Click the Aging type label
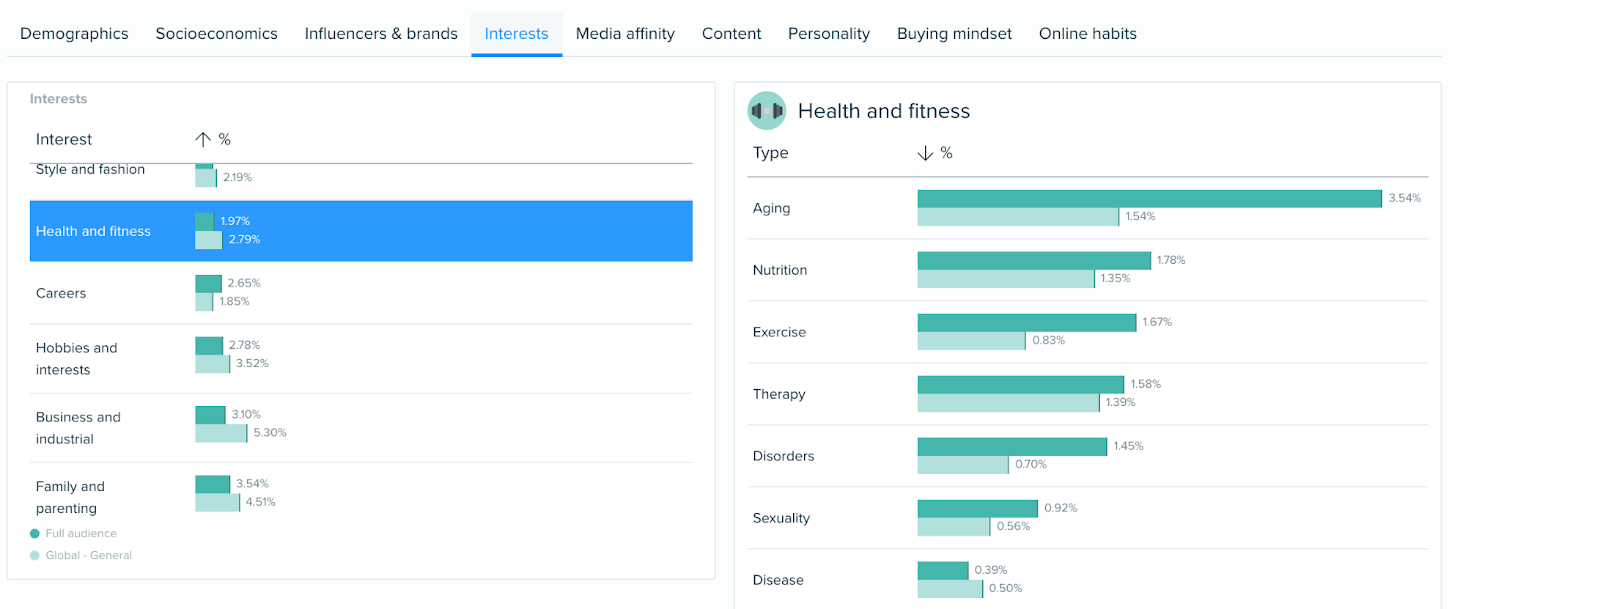This screenshot has width=1600, height=609. [x=772, y=208]
